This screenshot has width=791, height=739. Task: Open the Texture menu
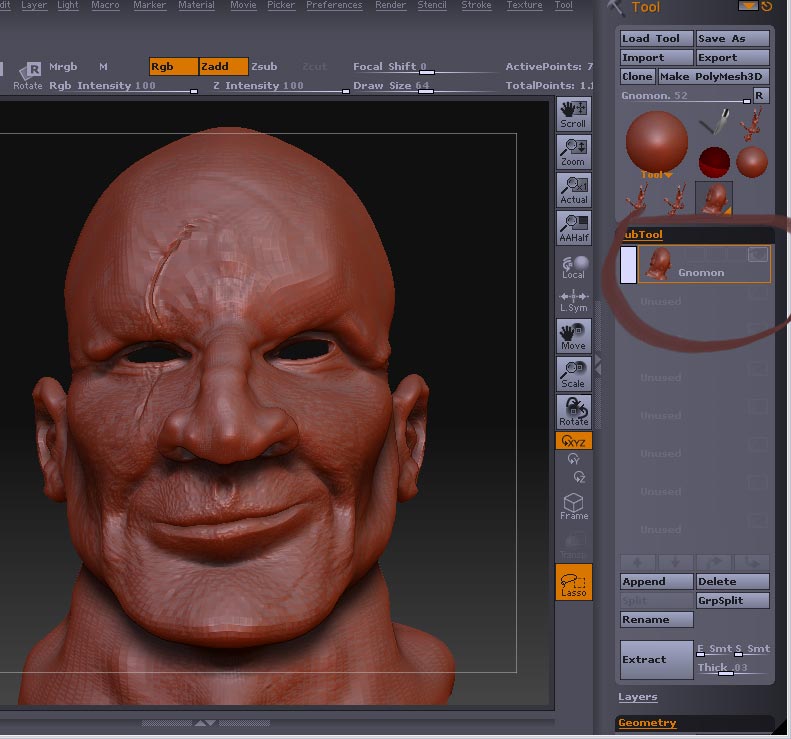point(524,5)
